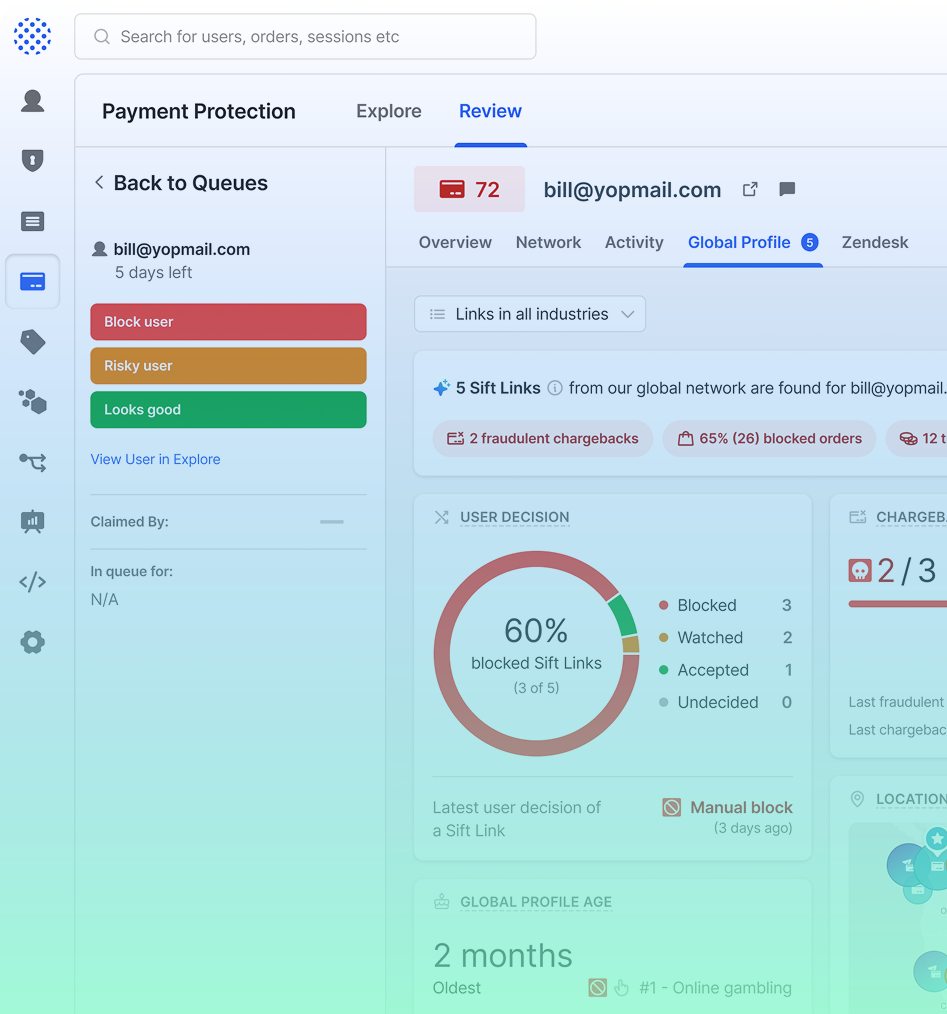Open the Links in all industries dropdown
Image resolution: width=947 pixels, height=1014 pixels.
530,314
